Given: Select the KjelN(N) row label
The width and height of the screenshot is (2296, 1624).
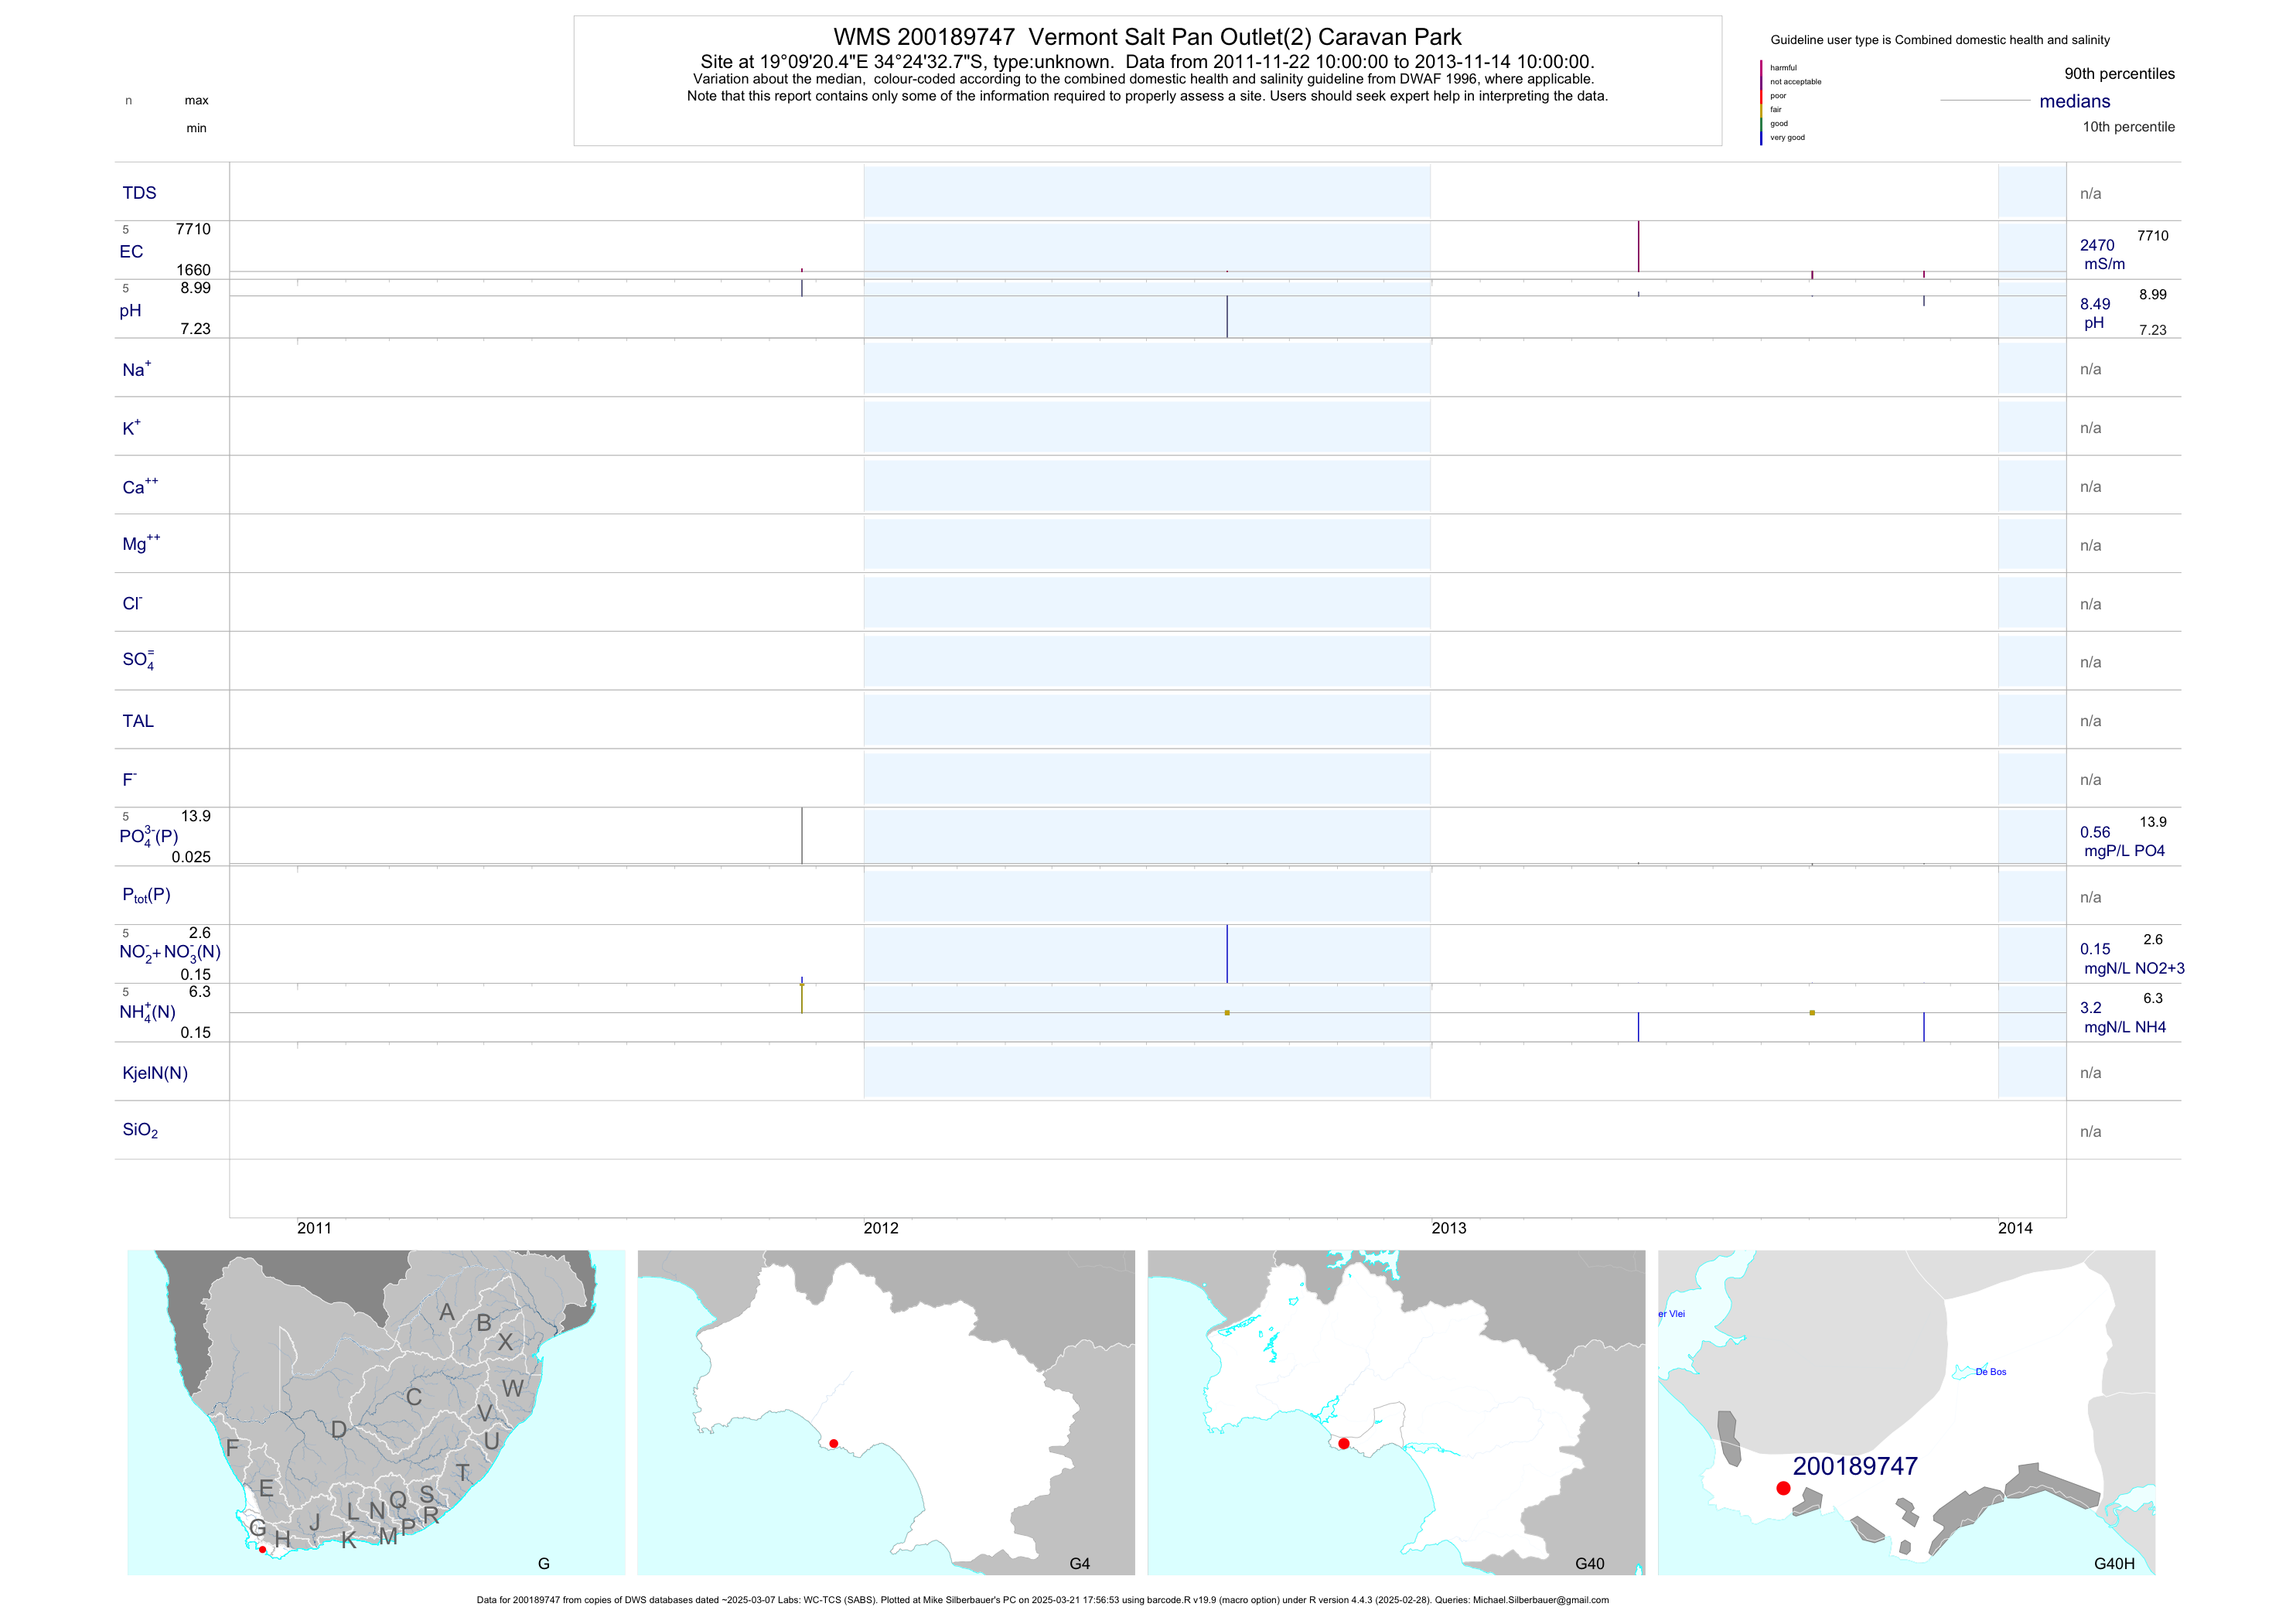Looking at the screenshot, I should (155, 1073).
